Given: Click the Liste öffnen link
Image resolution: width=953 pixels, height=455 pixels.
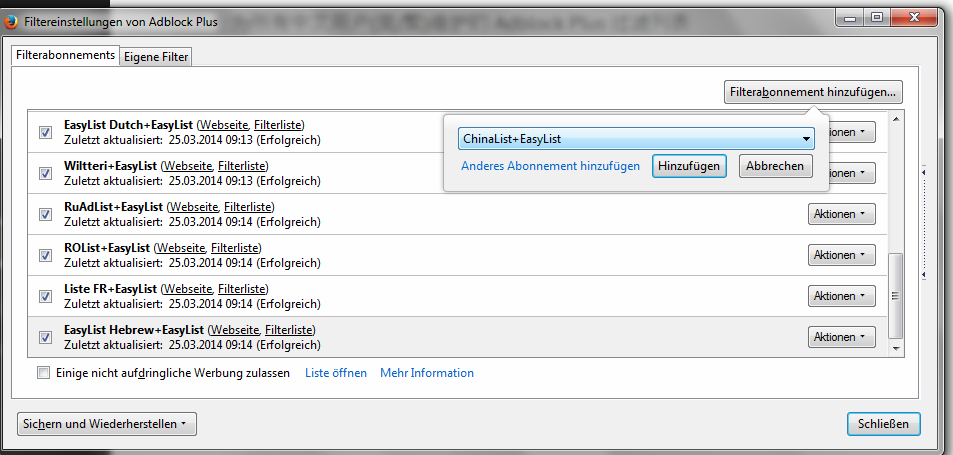Looking at the screenshot, I should pyautogui.click(x=336, y=373).
